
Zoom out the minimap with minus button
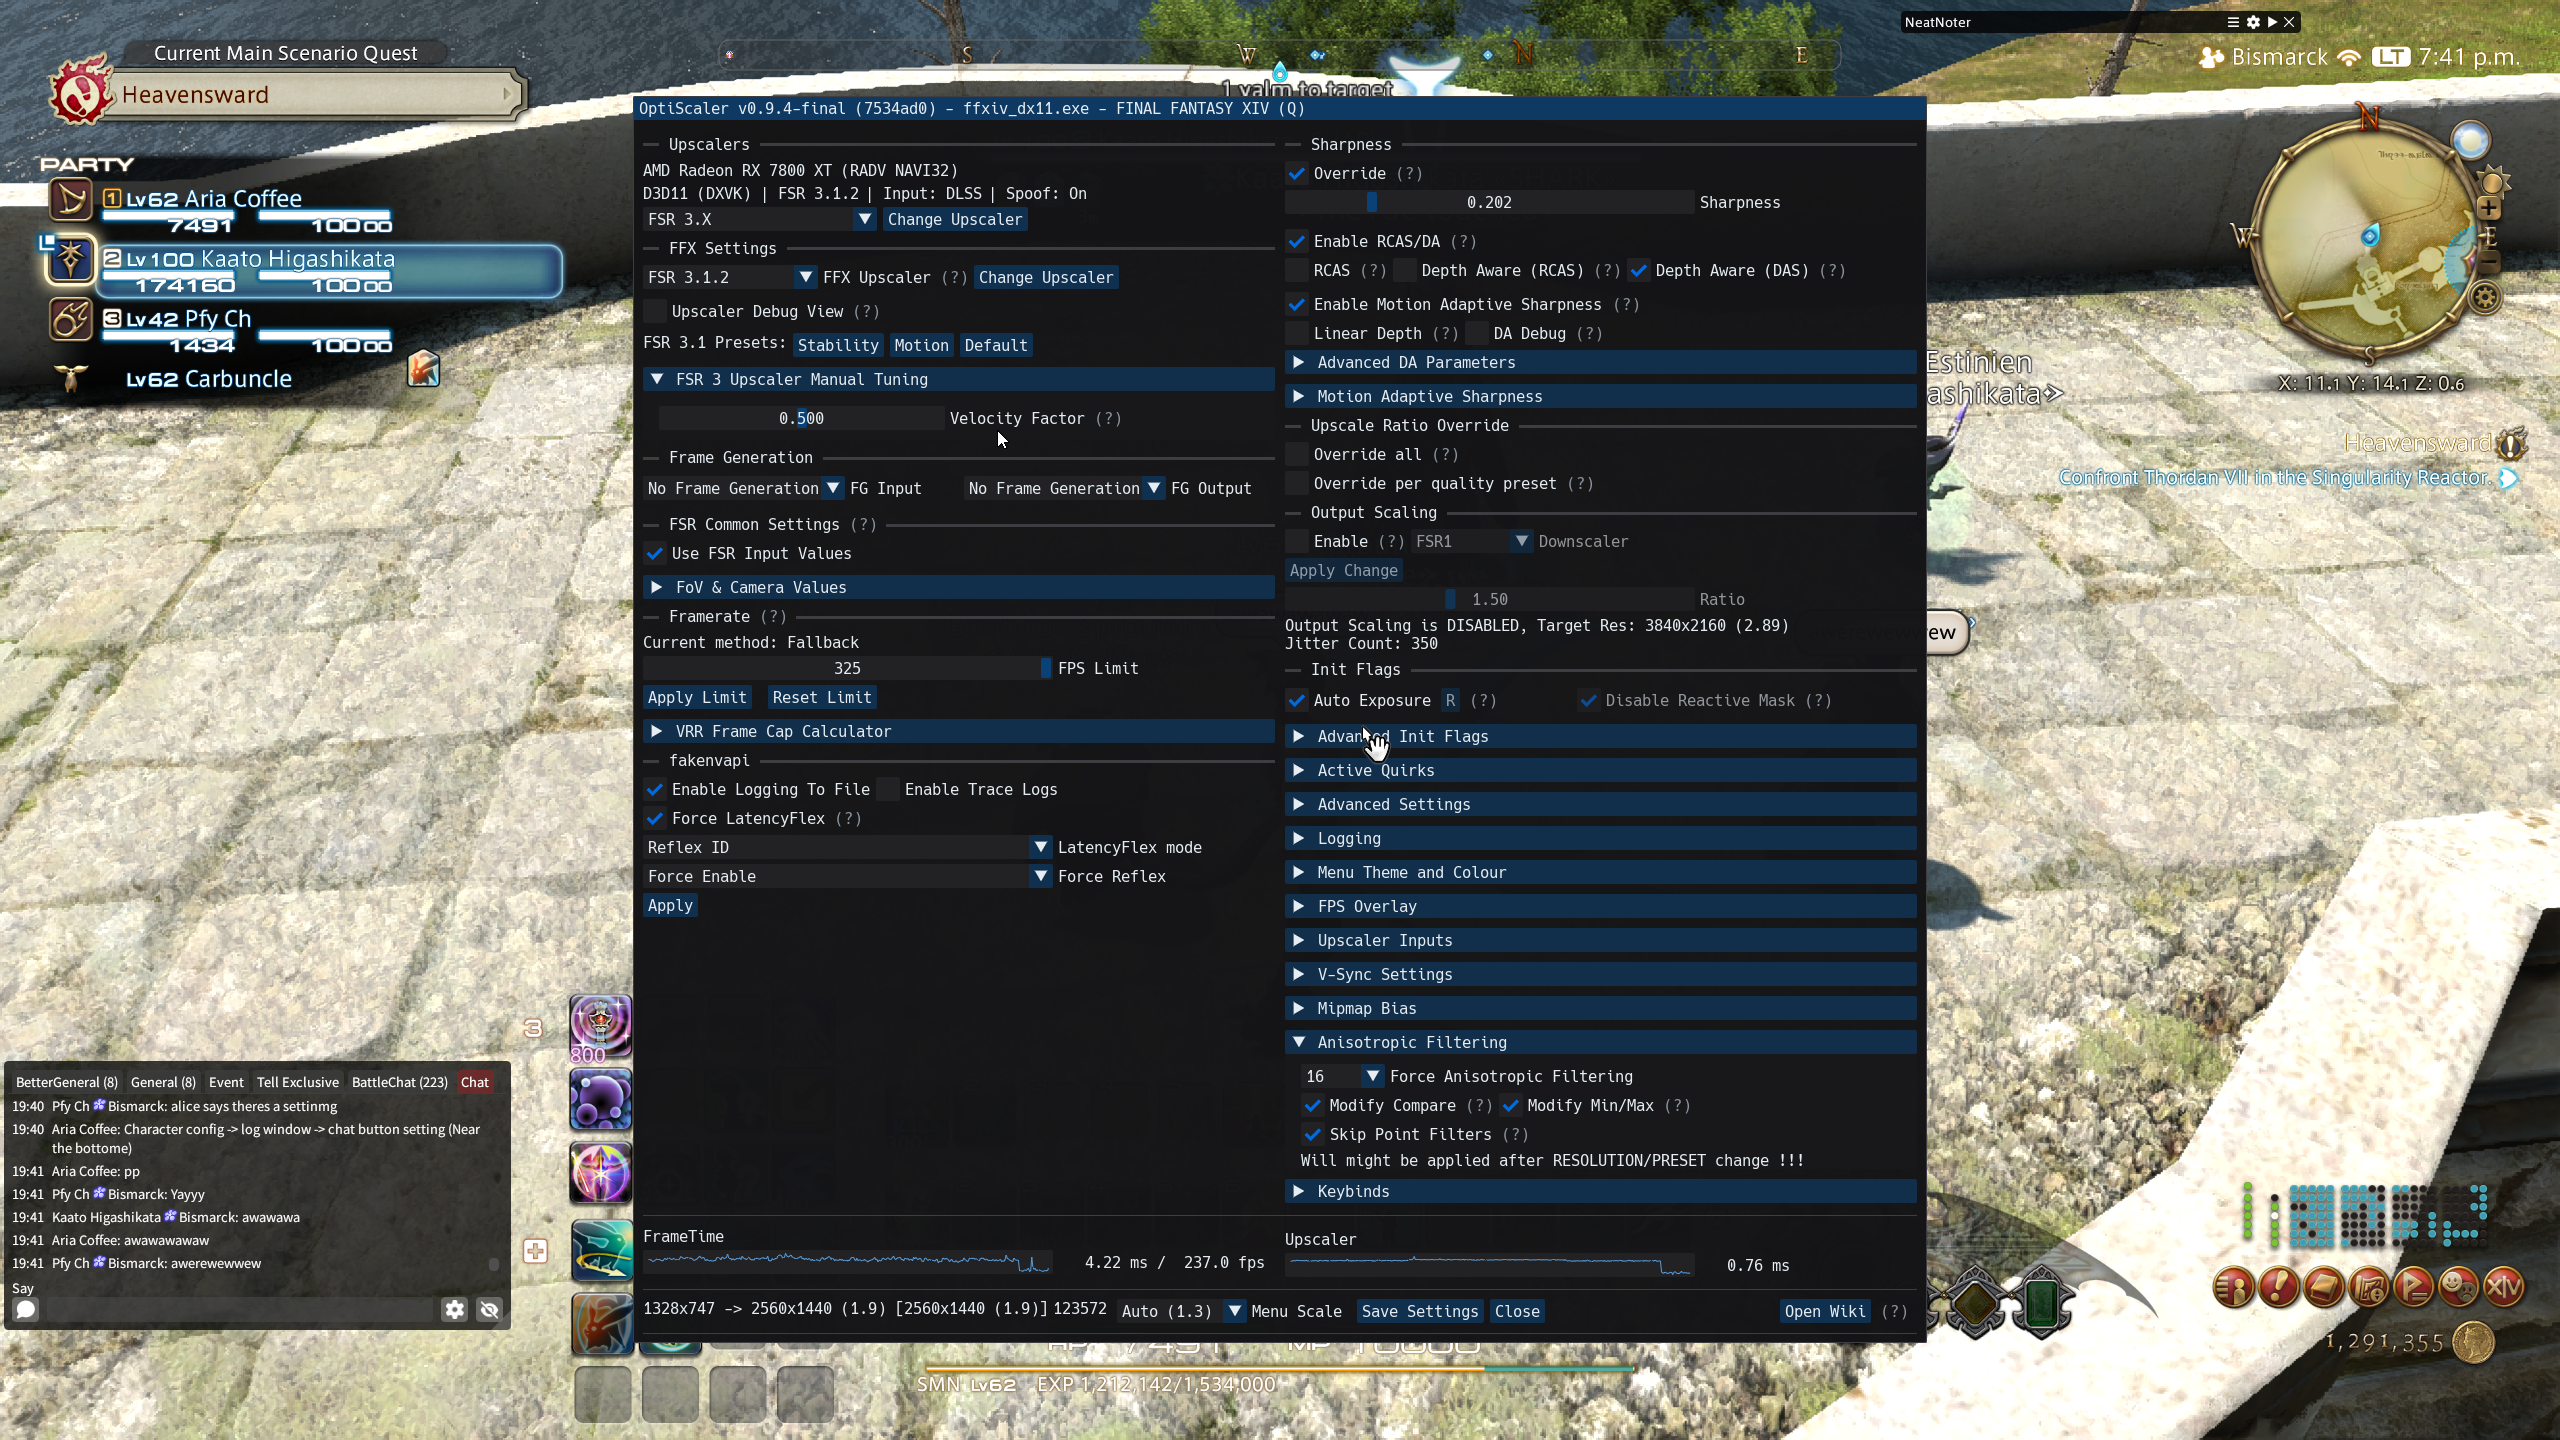(x=2488, y=262)
